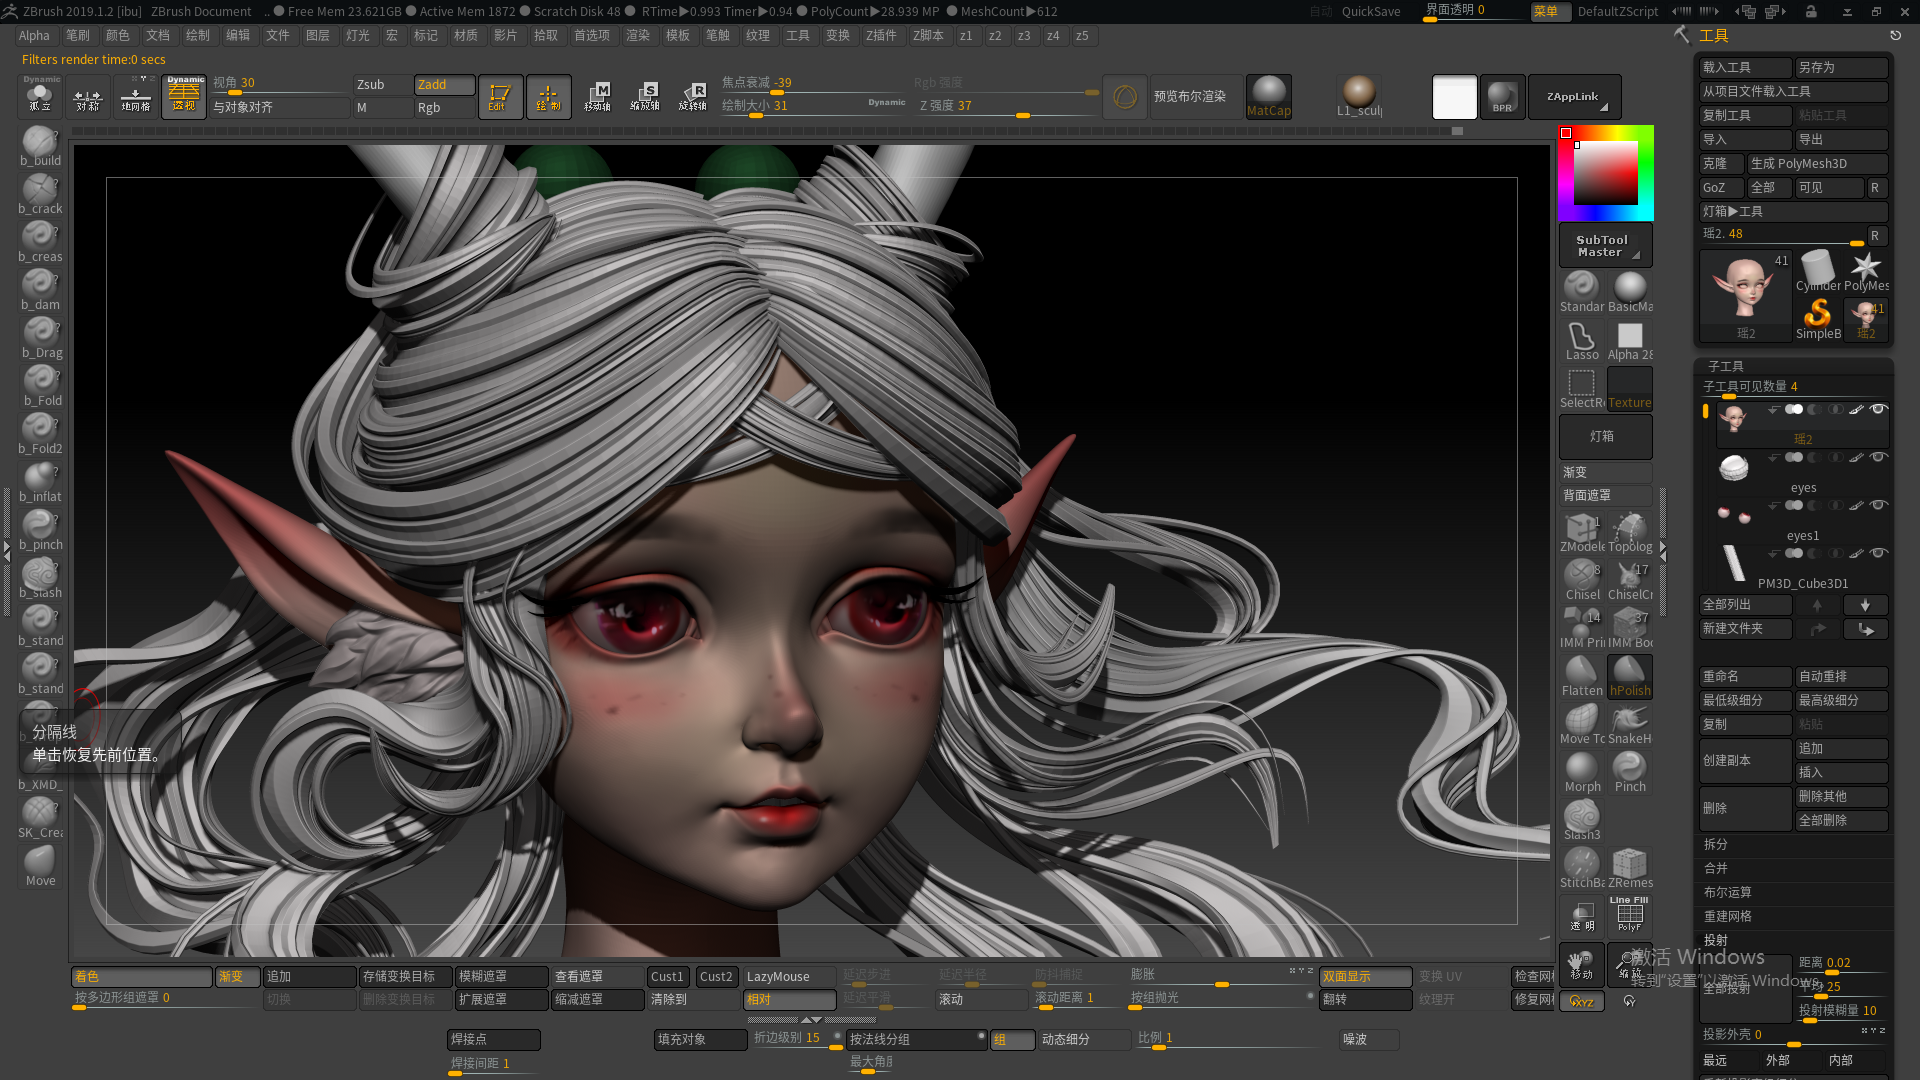Image resolution: width=1920 pixels, height=1080 pixels.
Task: Open the 颜色 color menu
Action: coord(118,36)
